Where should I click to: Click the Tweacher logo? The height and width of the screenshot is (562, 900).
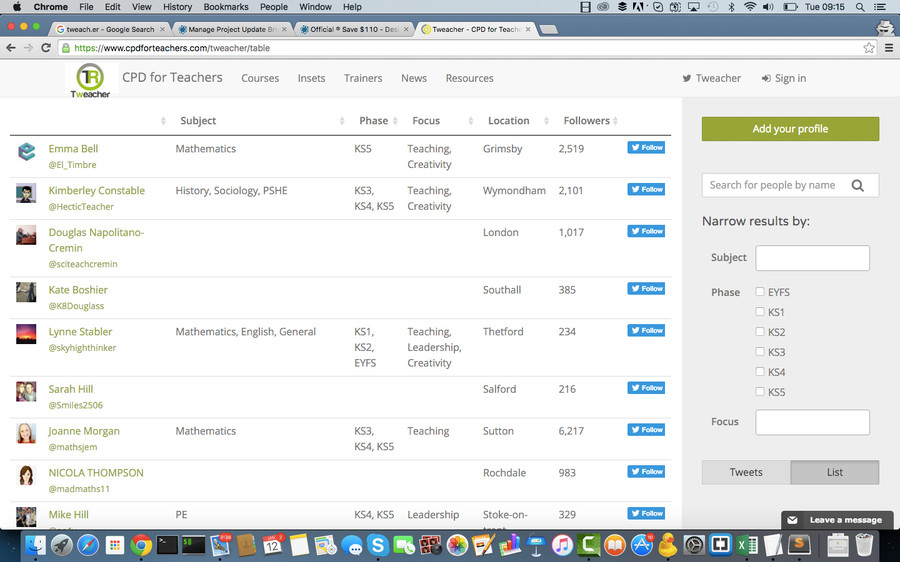click(90, 80)
